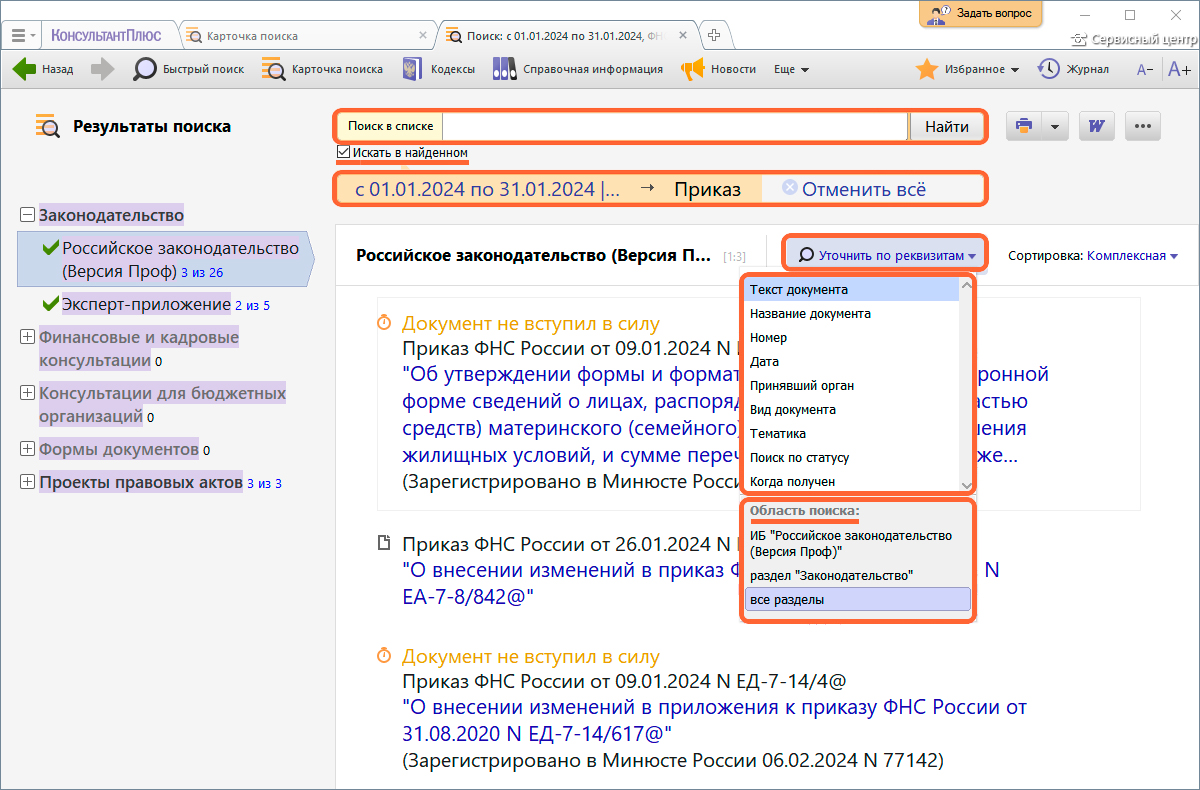
Task: Open a new tab with plus button
Action: coord(715,35)
